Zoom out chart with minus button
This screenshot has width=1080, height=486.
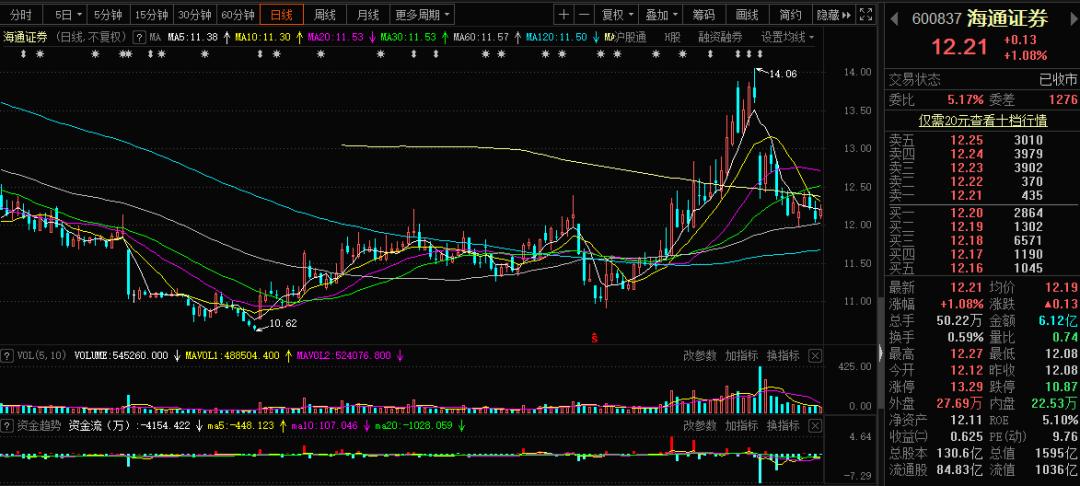click(583, 14)
